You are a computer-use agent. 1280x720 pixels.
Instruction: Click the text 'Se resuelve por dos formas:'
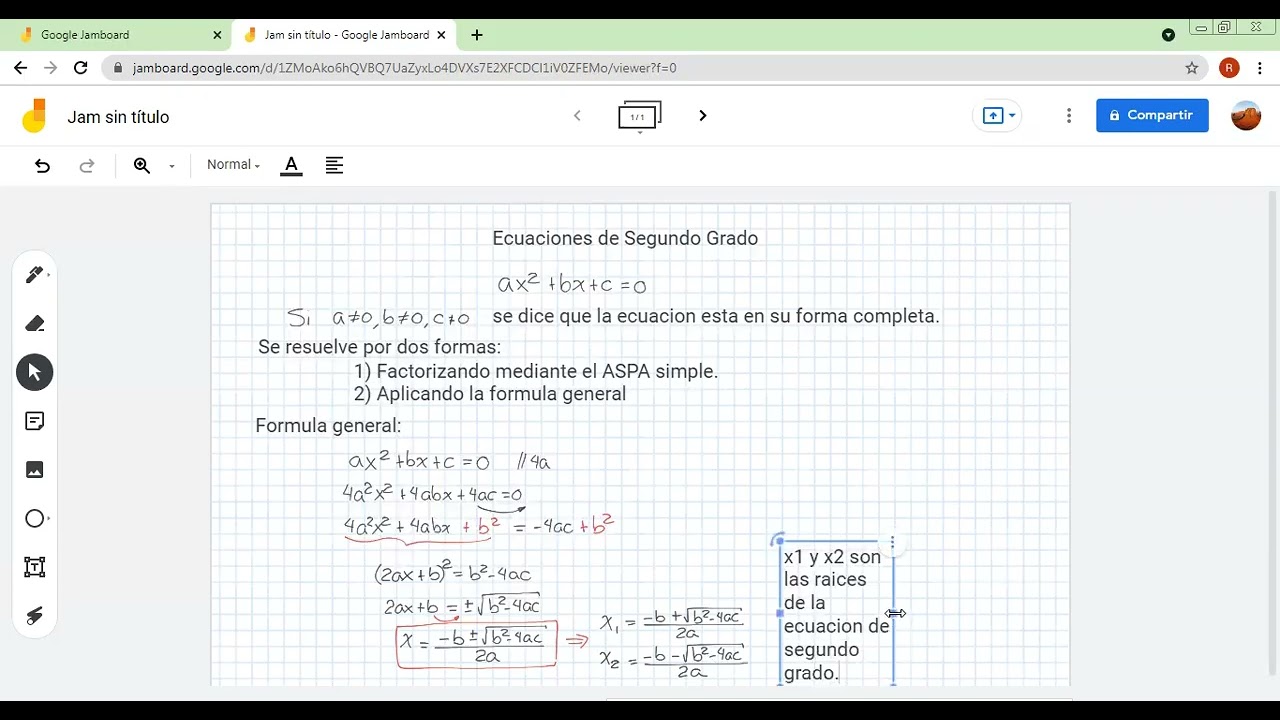click(x=379, y=347)
